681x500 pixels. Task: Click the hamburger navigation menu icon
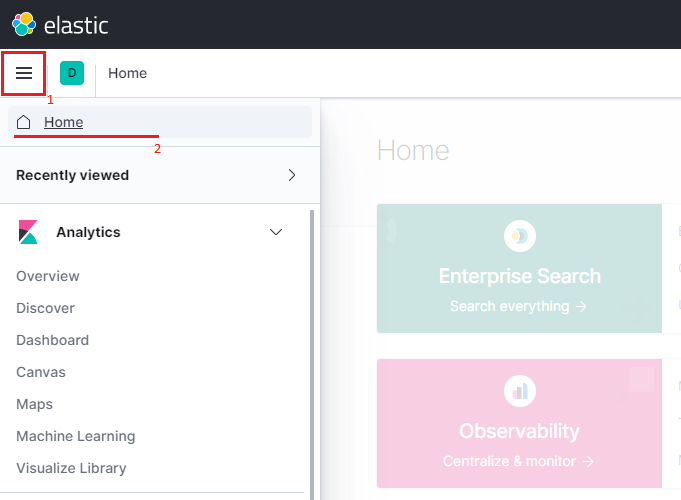[x=24, y=73]
